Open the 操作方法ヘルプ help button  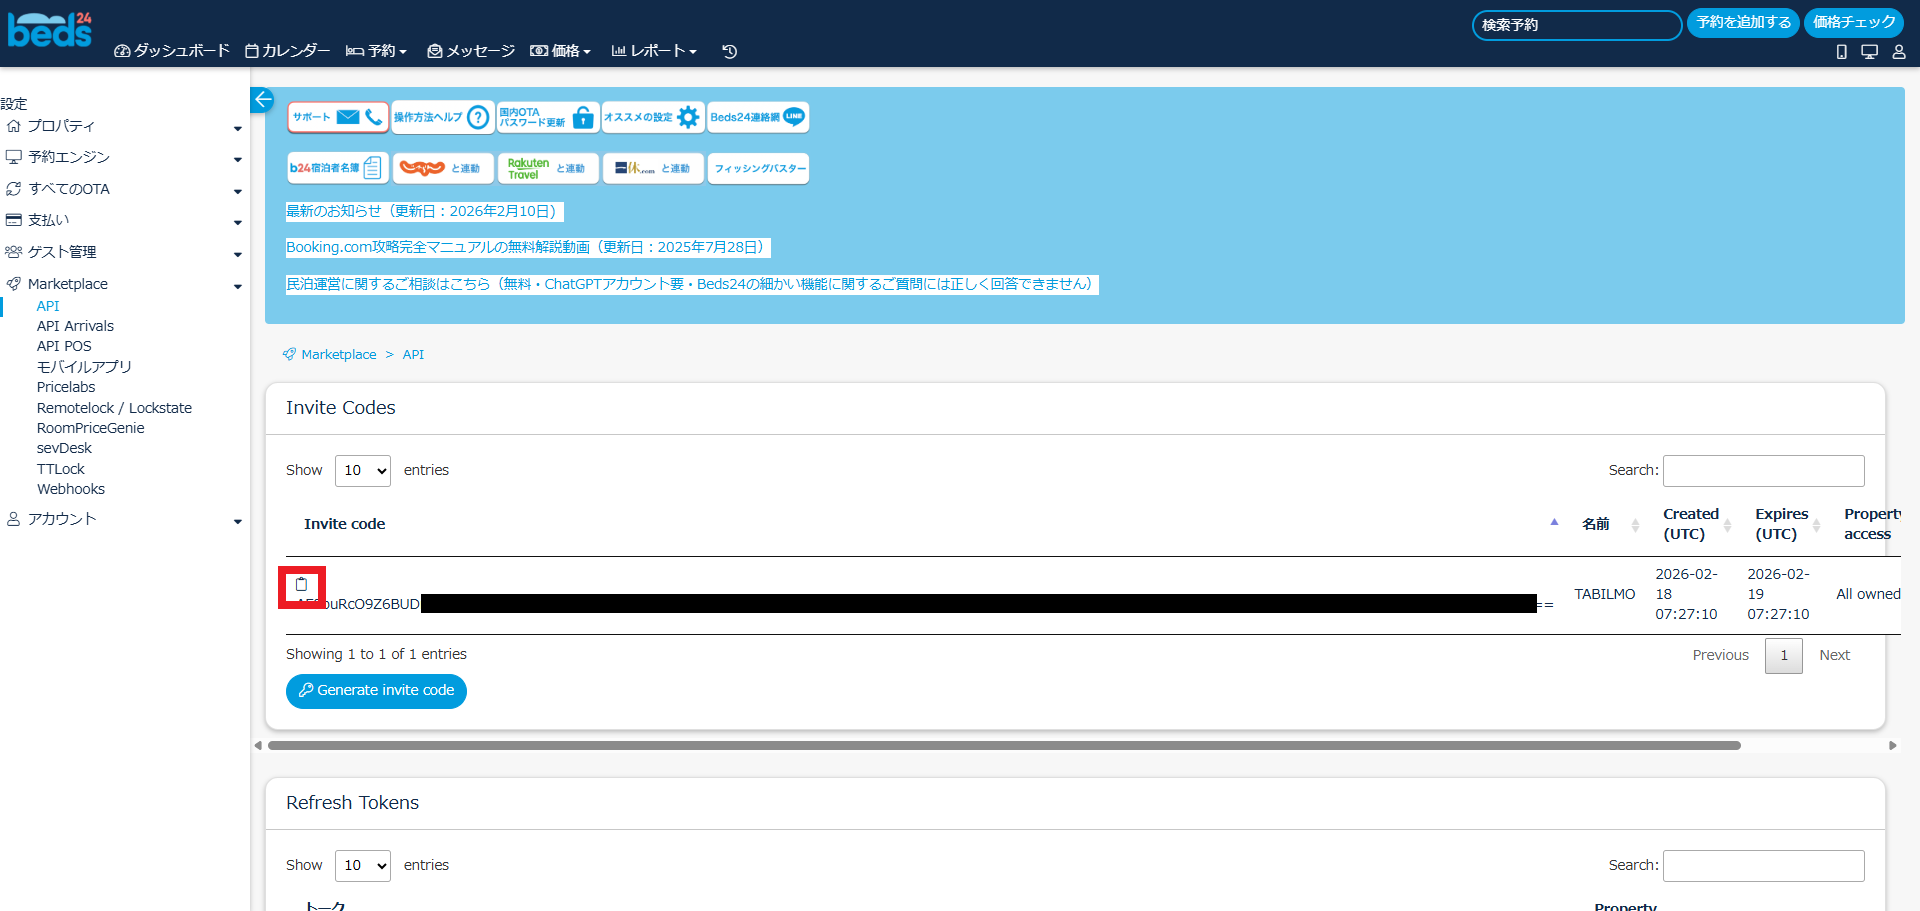[442, 117]
